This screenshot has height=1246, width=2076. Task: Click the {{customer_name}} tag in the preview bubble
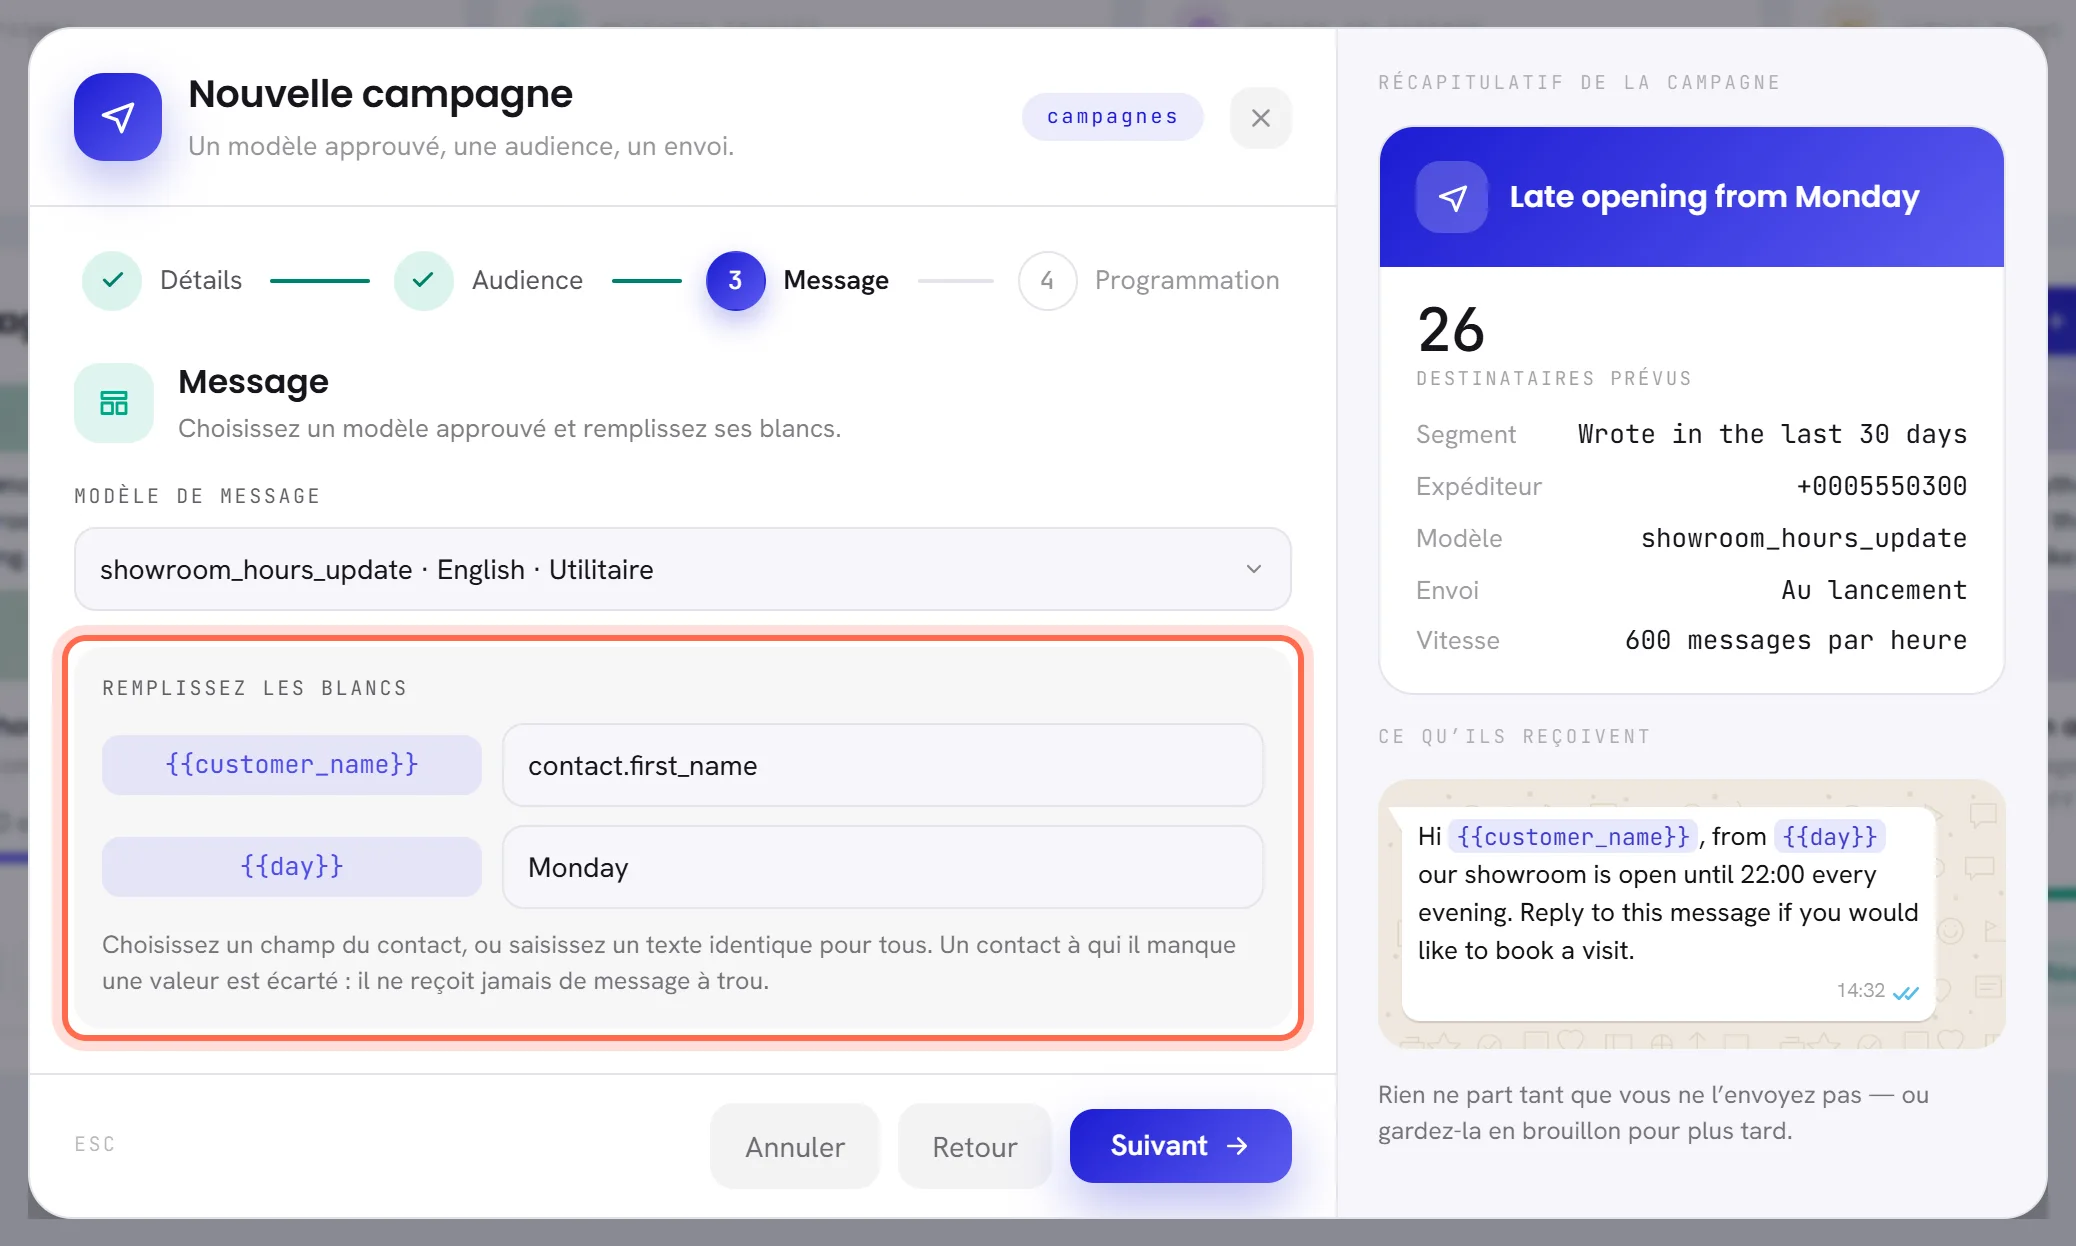click(x=1573, y=836)
